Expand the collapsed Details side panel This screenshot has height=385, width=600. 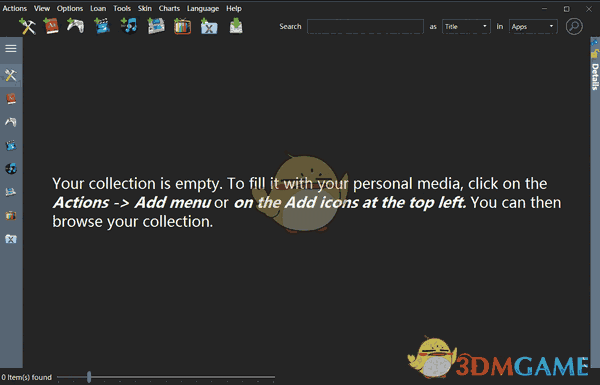coord(595,77)
